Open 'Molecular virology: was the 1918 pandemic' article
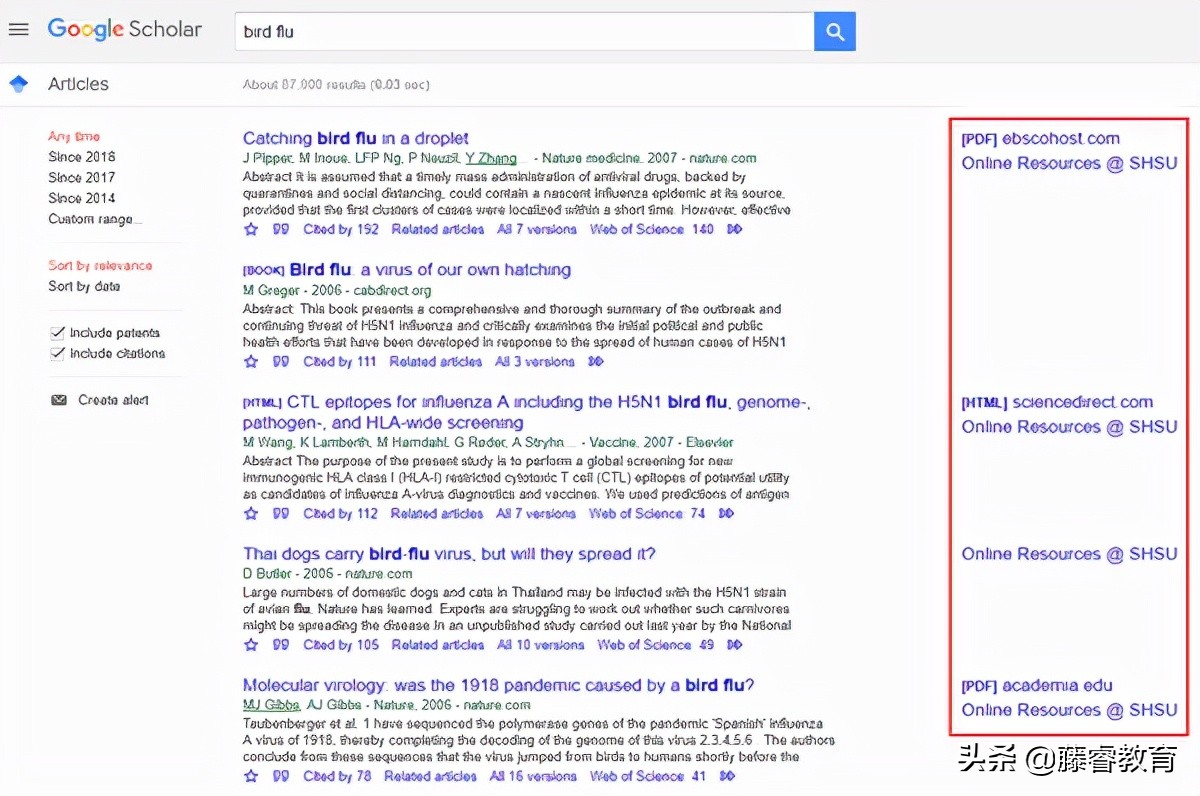1200x796 pixels. [x=498, y=686]
